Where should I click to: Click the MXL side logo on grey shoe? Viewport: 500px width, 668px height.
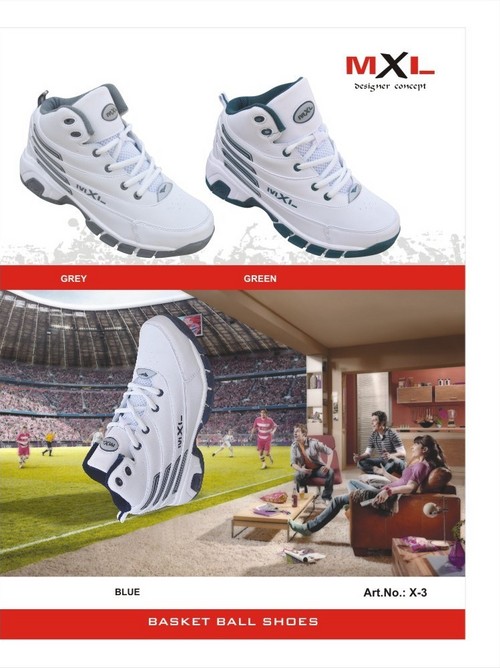(91, 193)
